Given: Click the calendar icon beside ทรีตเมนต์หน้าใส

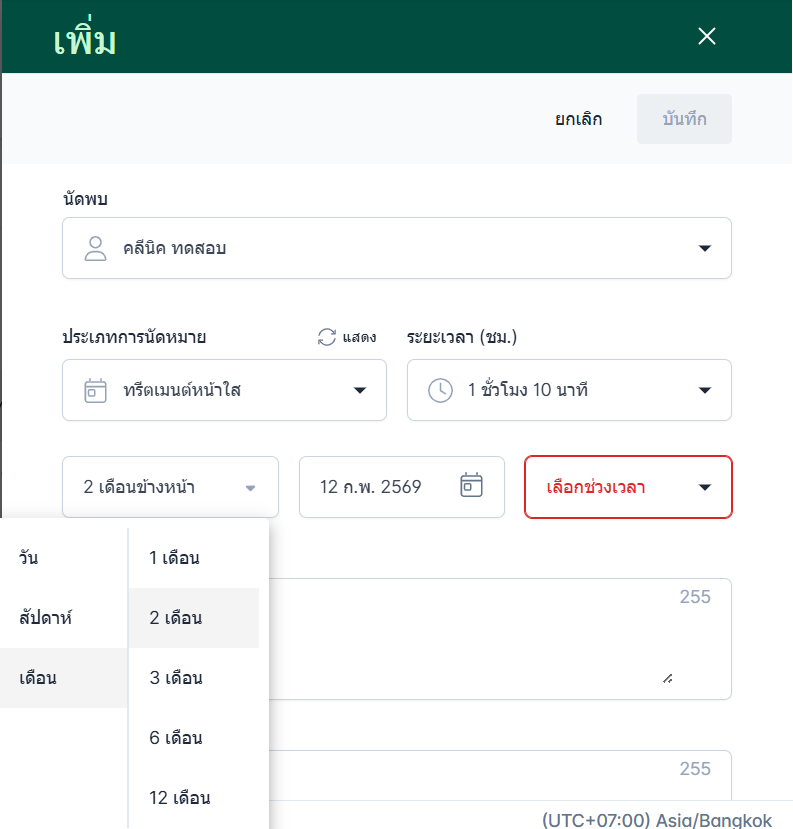Looking at the screenshot, I should click(x=95, y=390).
